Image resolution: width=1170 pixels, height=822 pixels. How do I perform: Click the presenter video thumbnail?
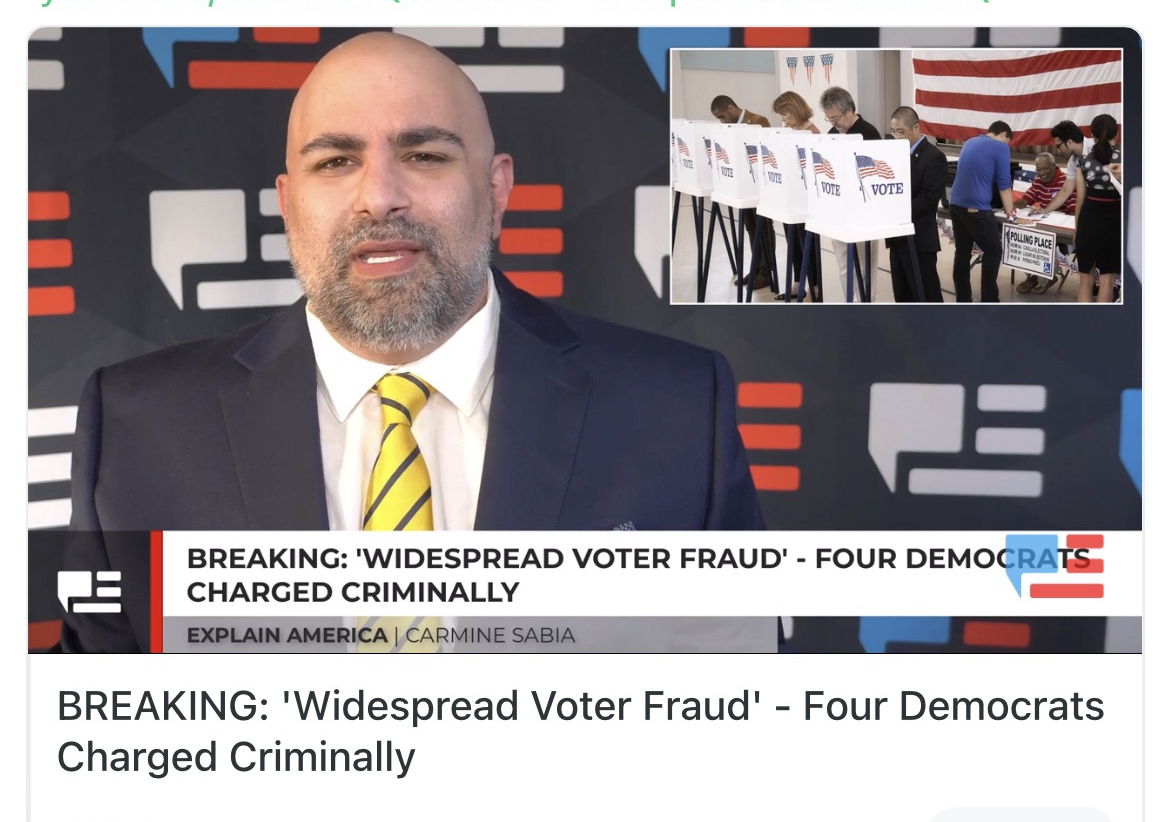pos(584,340)
